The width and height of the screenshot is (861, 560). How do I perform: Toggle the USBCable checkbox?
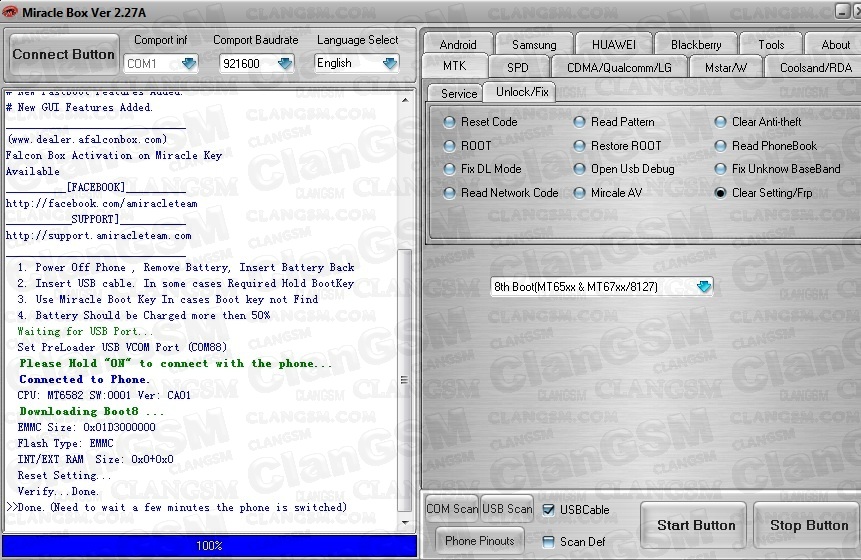click(548, 510)
